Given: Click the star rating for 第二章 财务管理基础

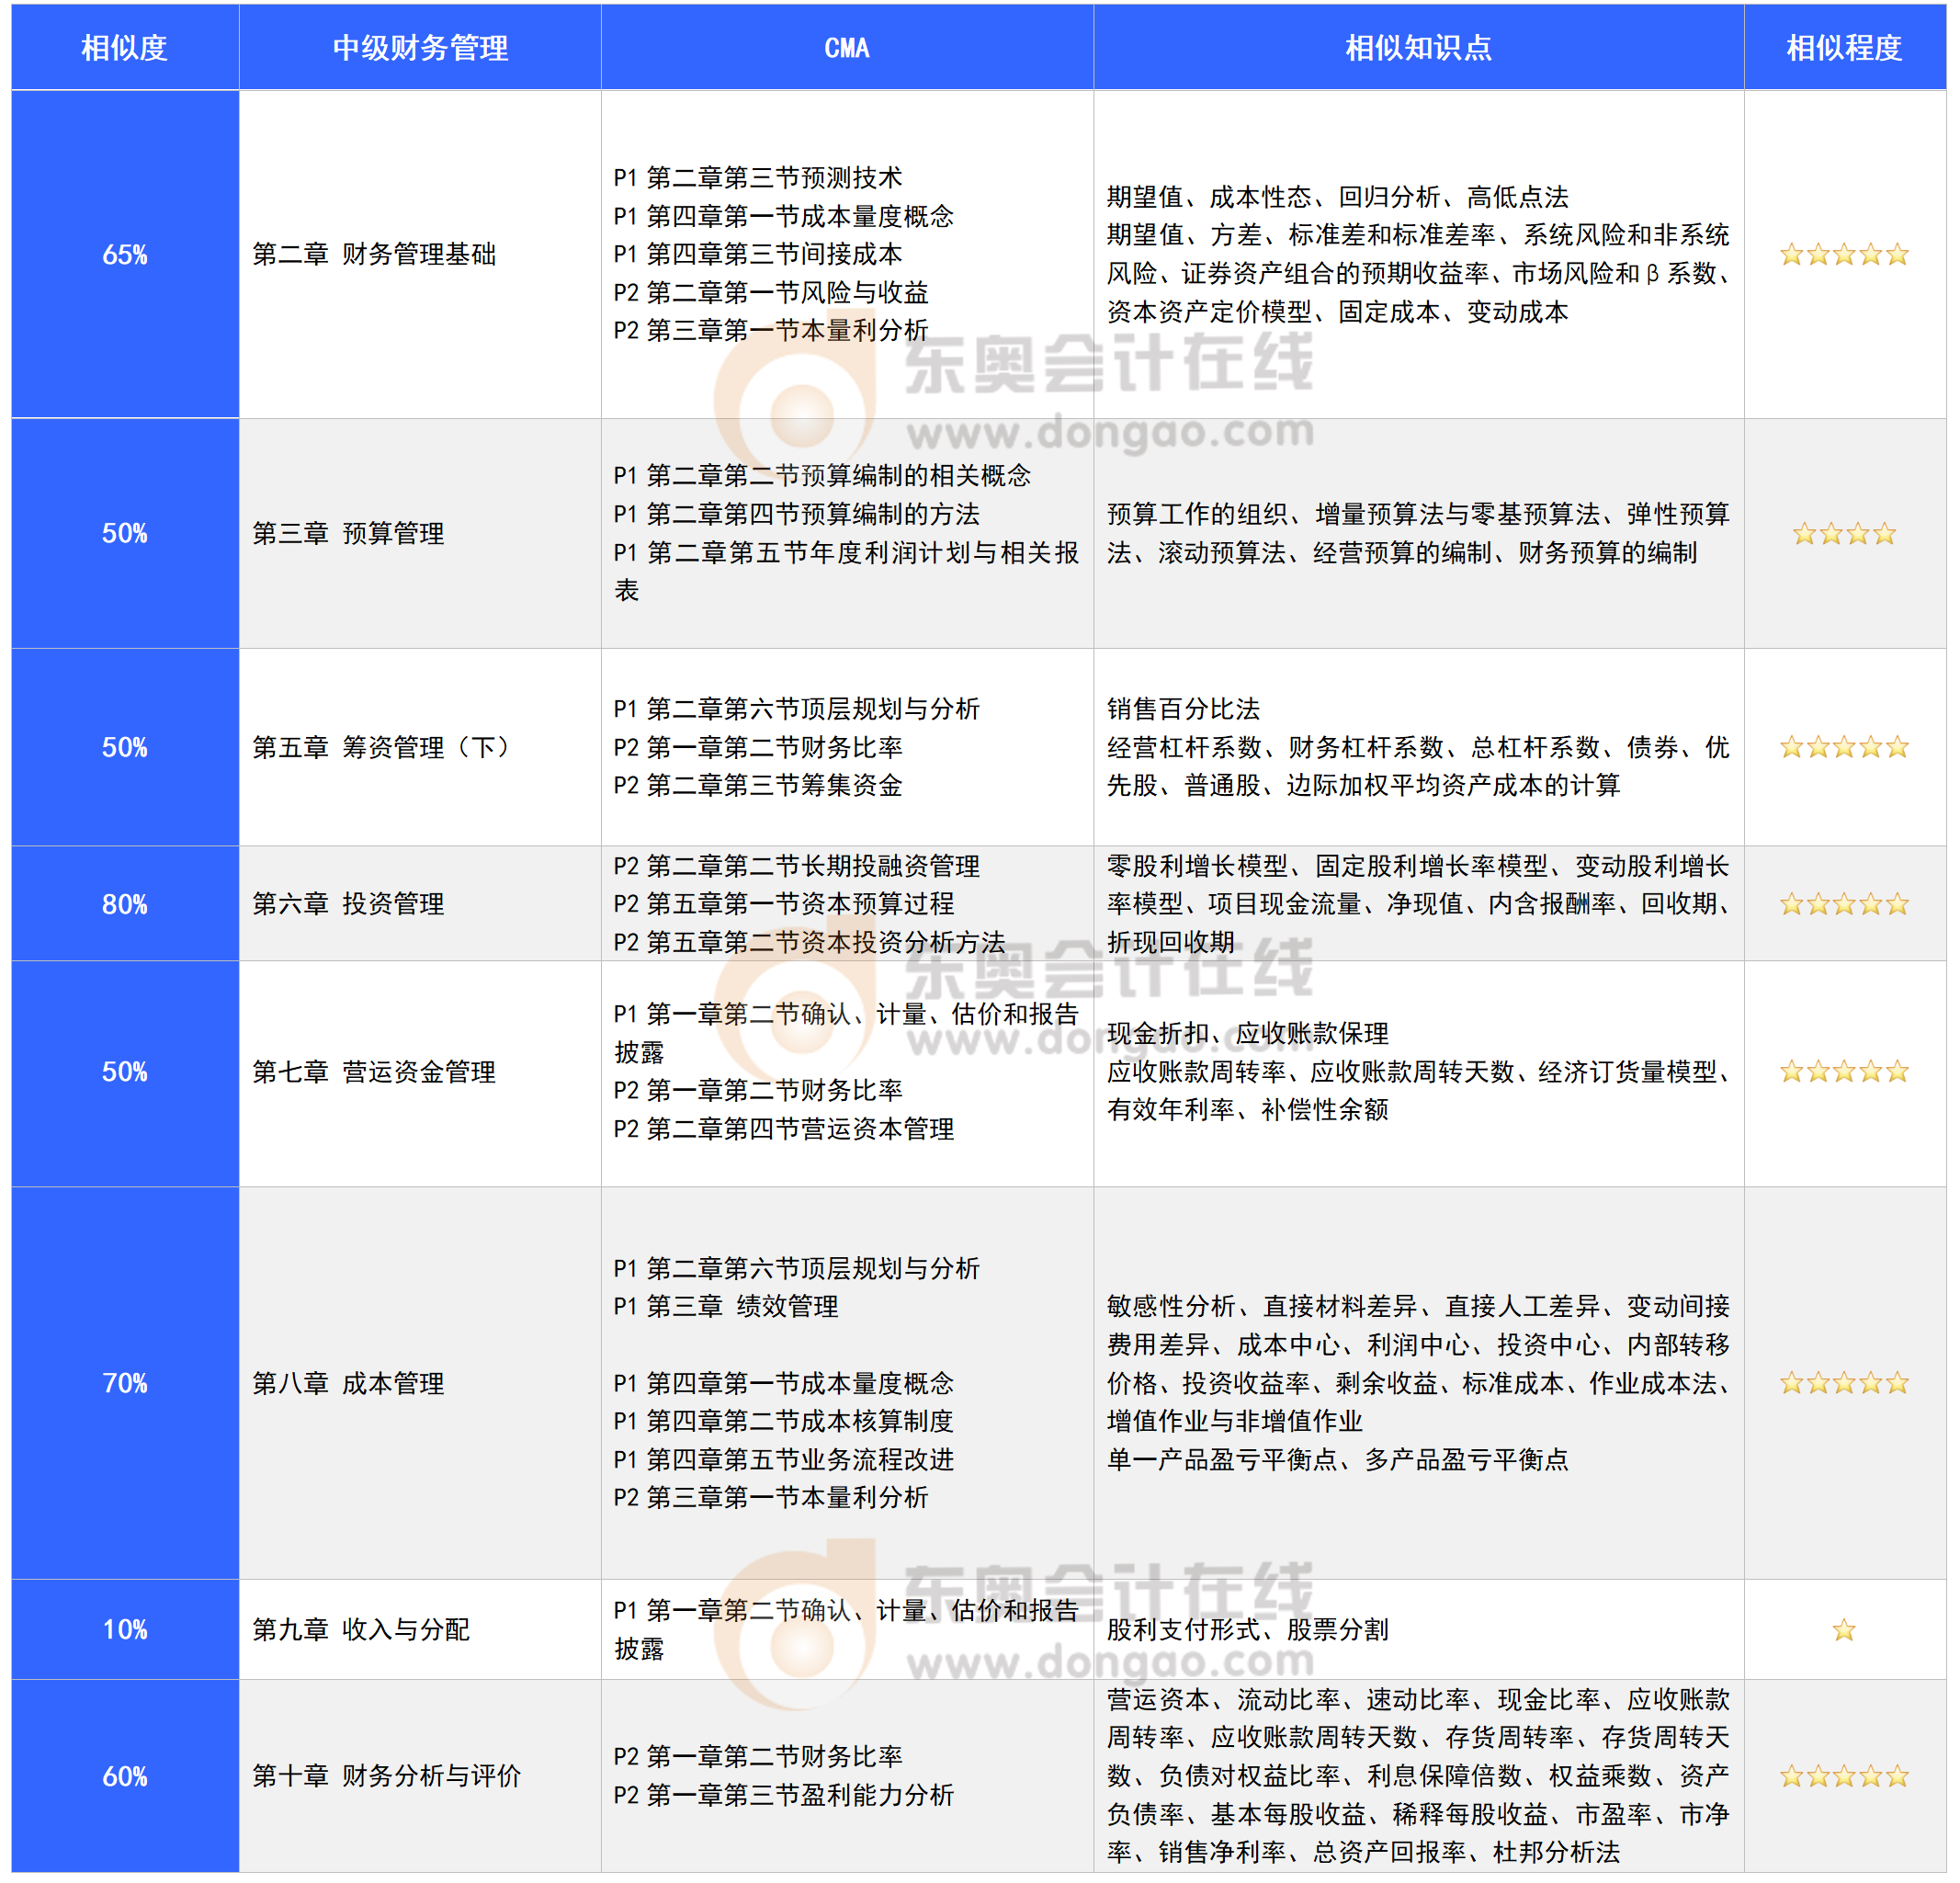Looking at the screenshot, I should point(1843,255).
